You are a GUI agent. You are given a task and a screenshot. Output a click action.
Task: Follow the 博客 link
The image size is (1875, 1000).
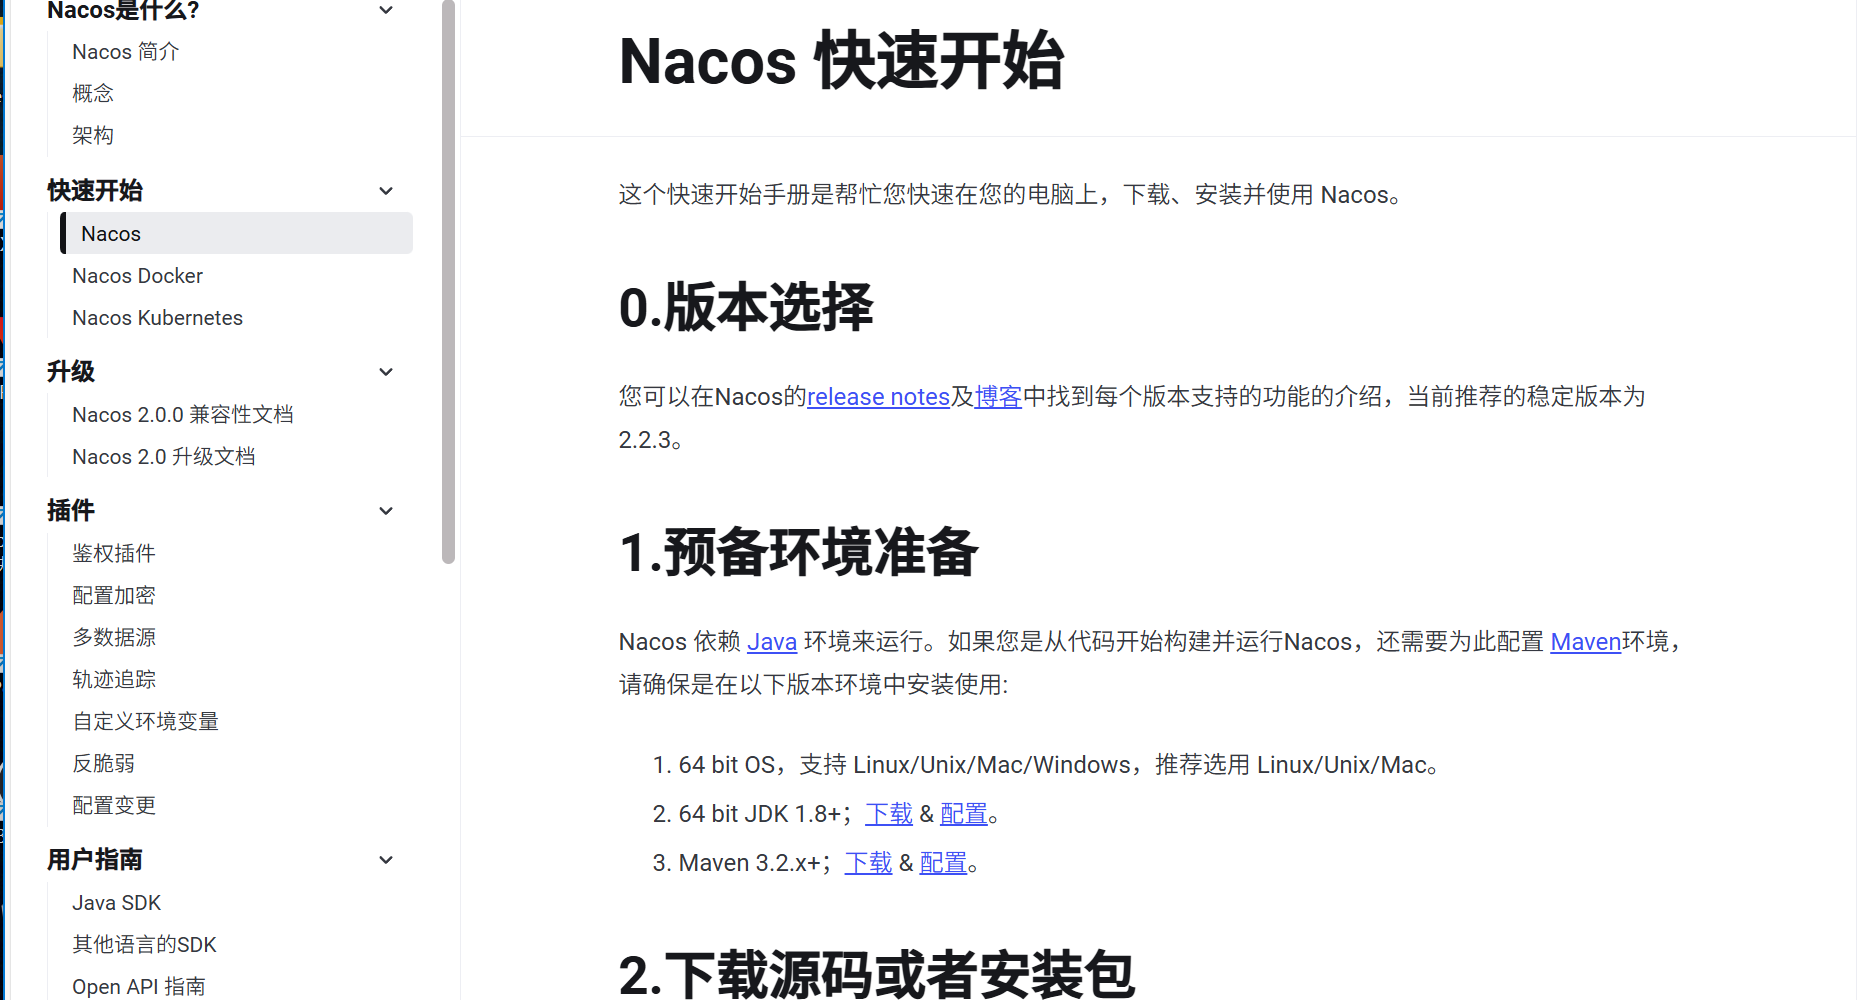[998, 397]
